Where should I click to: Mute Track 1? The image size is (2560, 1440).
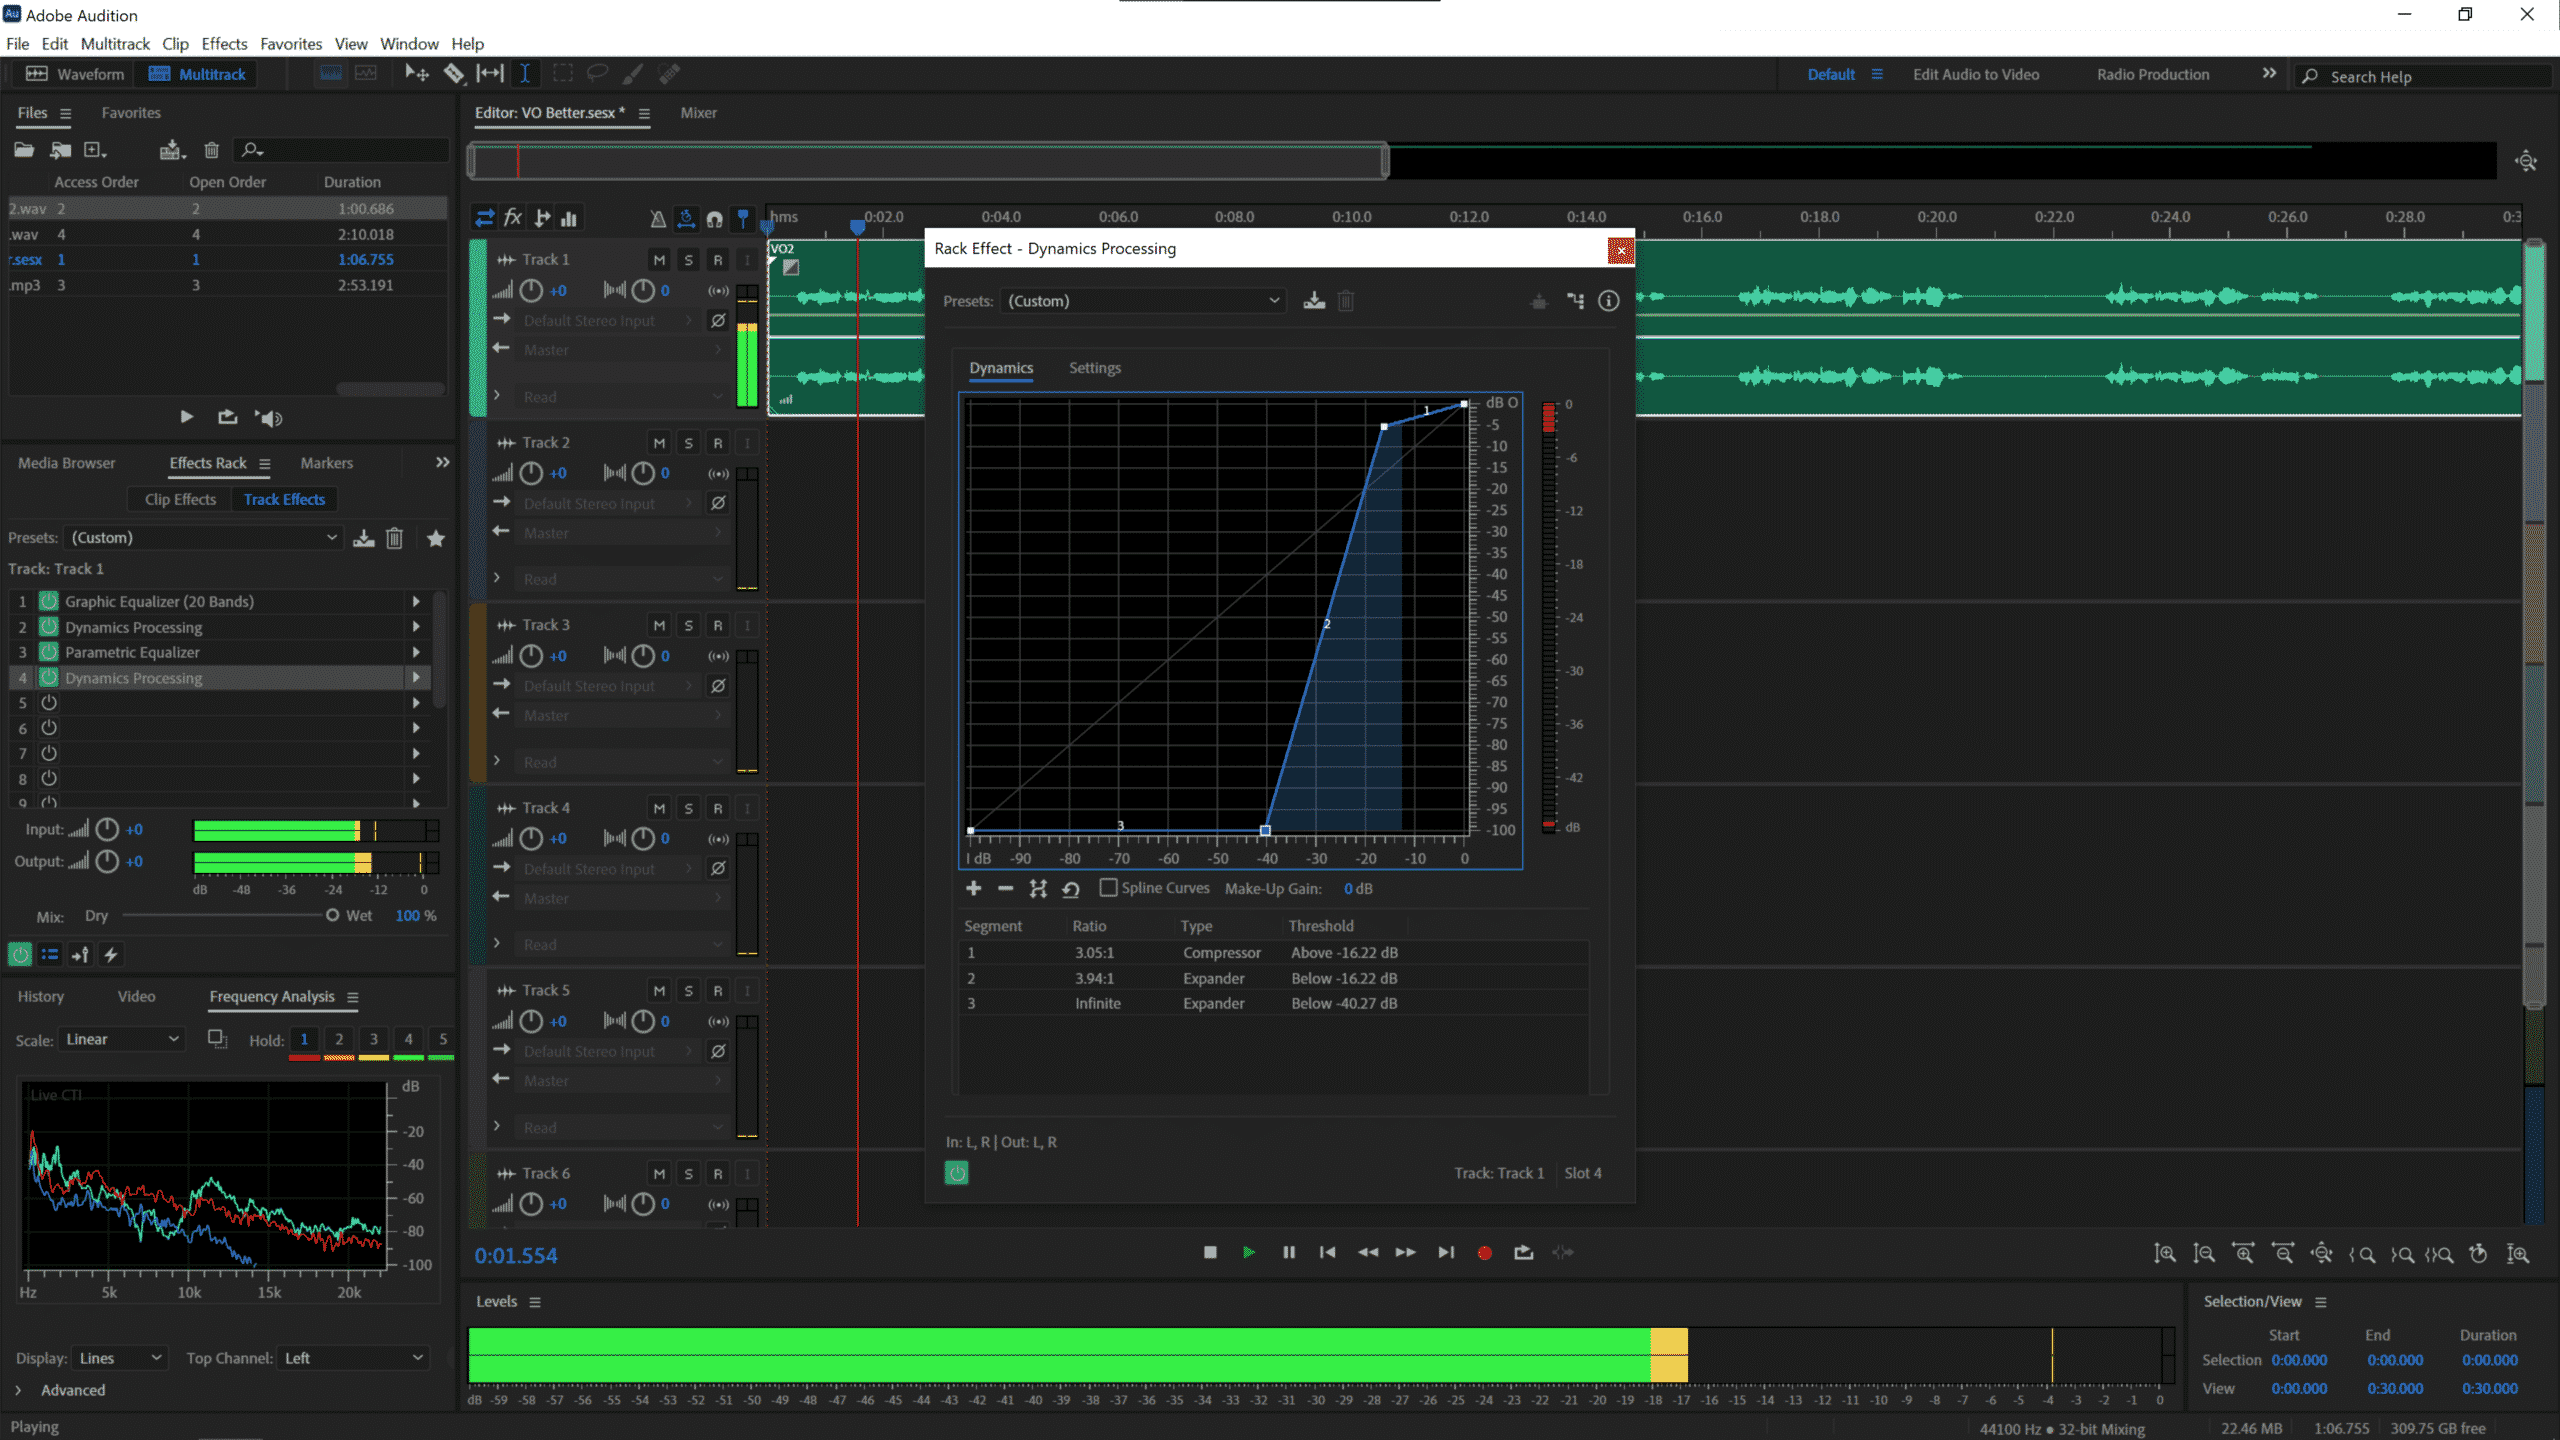659,260
